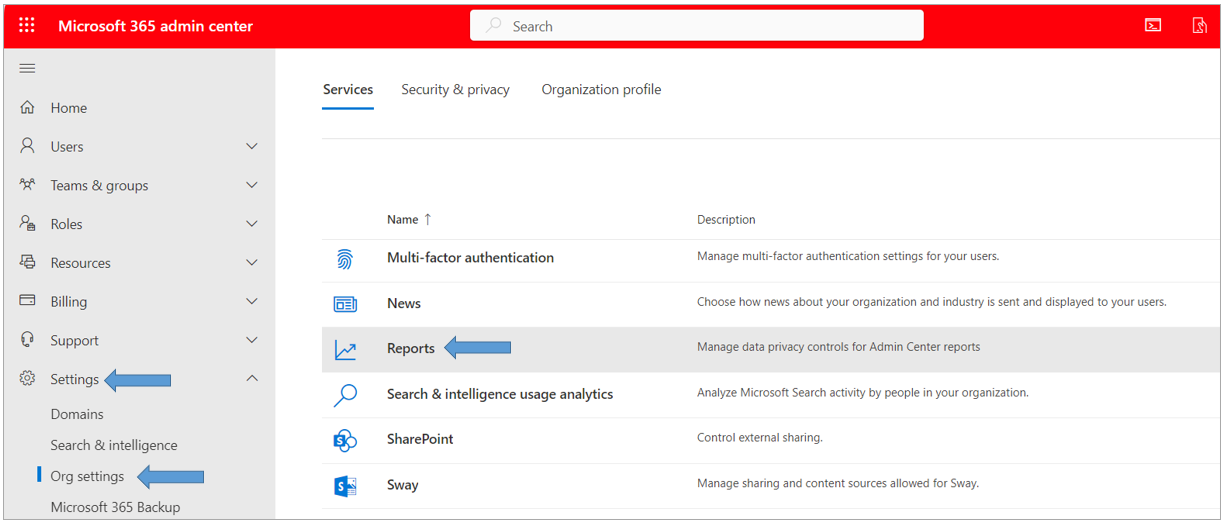The width and height of the screenshot is (1226, 522).
Task: Click 'Manage multi-factor authentication settings' description
Action: pyautogui.click(x=848, y=256)
